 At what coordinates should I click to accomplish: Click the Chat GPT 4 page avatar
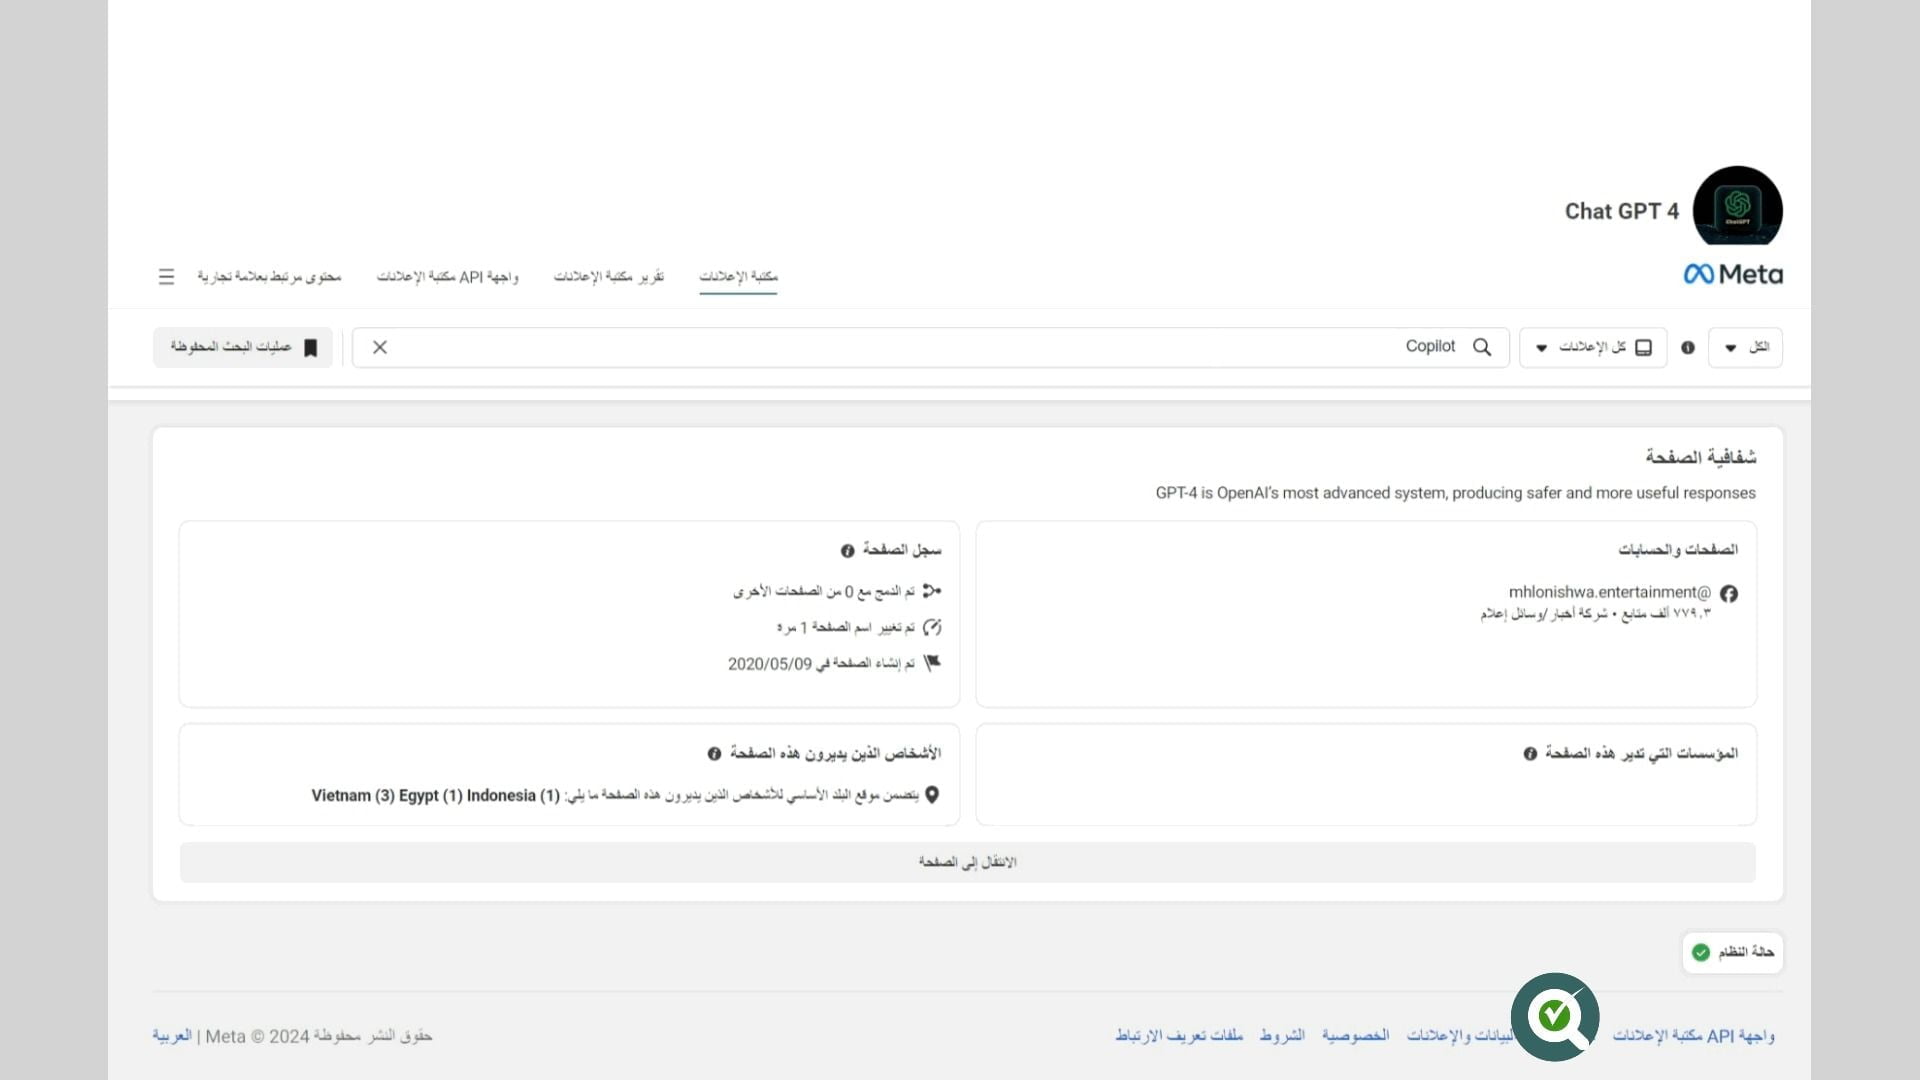click(x=1738, y=207)
